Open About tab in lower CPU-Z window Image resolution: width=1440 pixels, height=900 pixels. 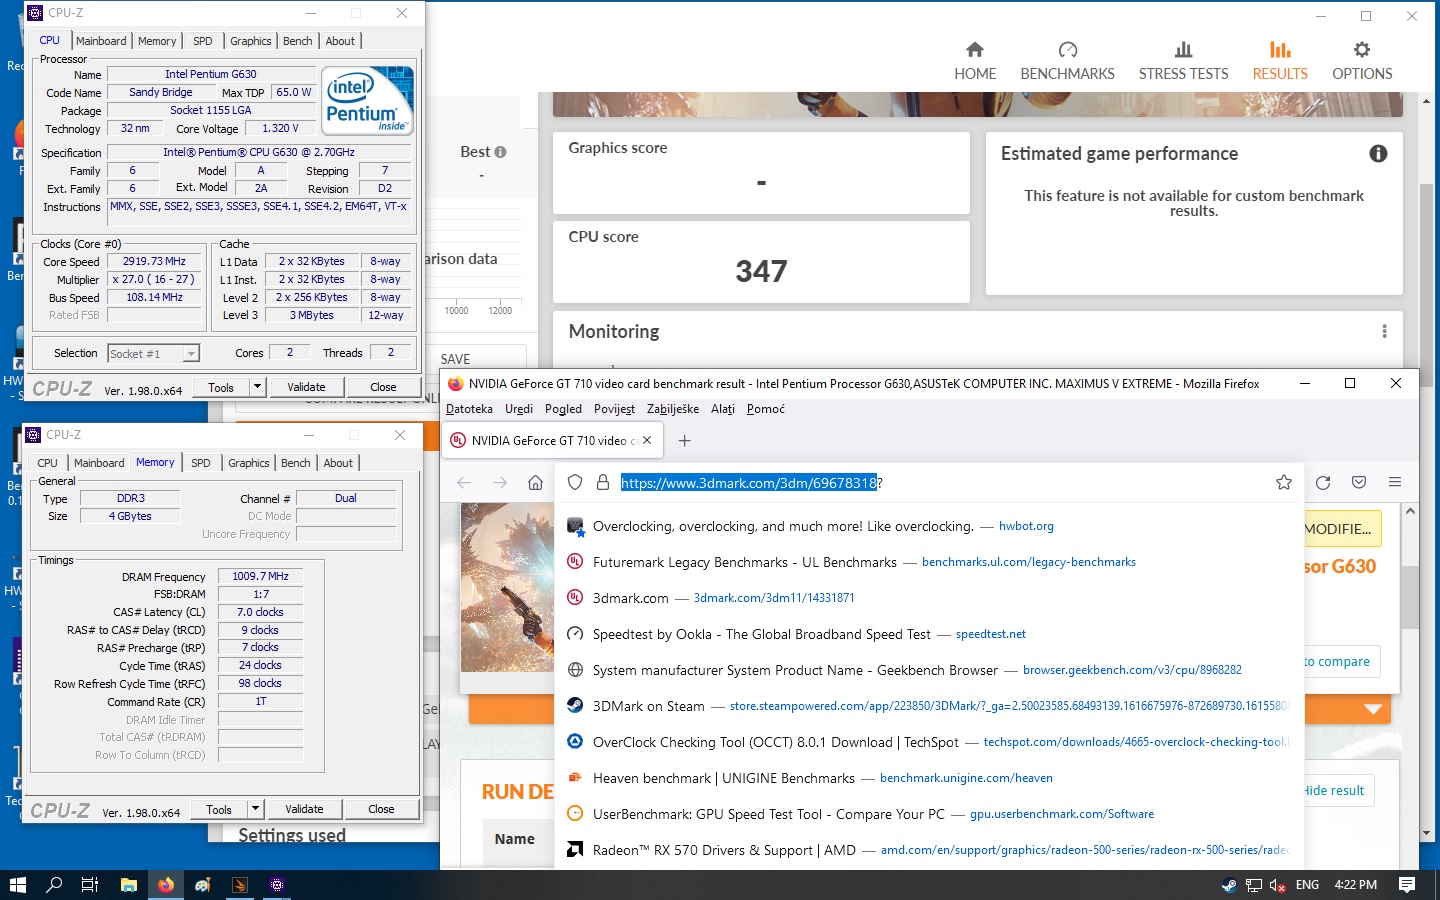(x=338, y=463)
